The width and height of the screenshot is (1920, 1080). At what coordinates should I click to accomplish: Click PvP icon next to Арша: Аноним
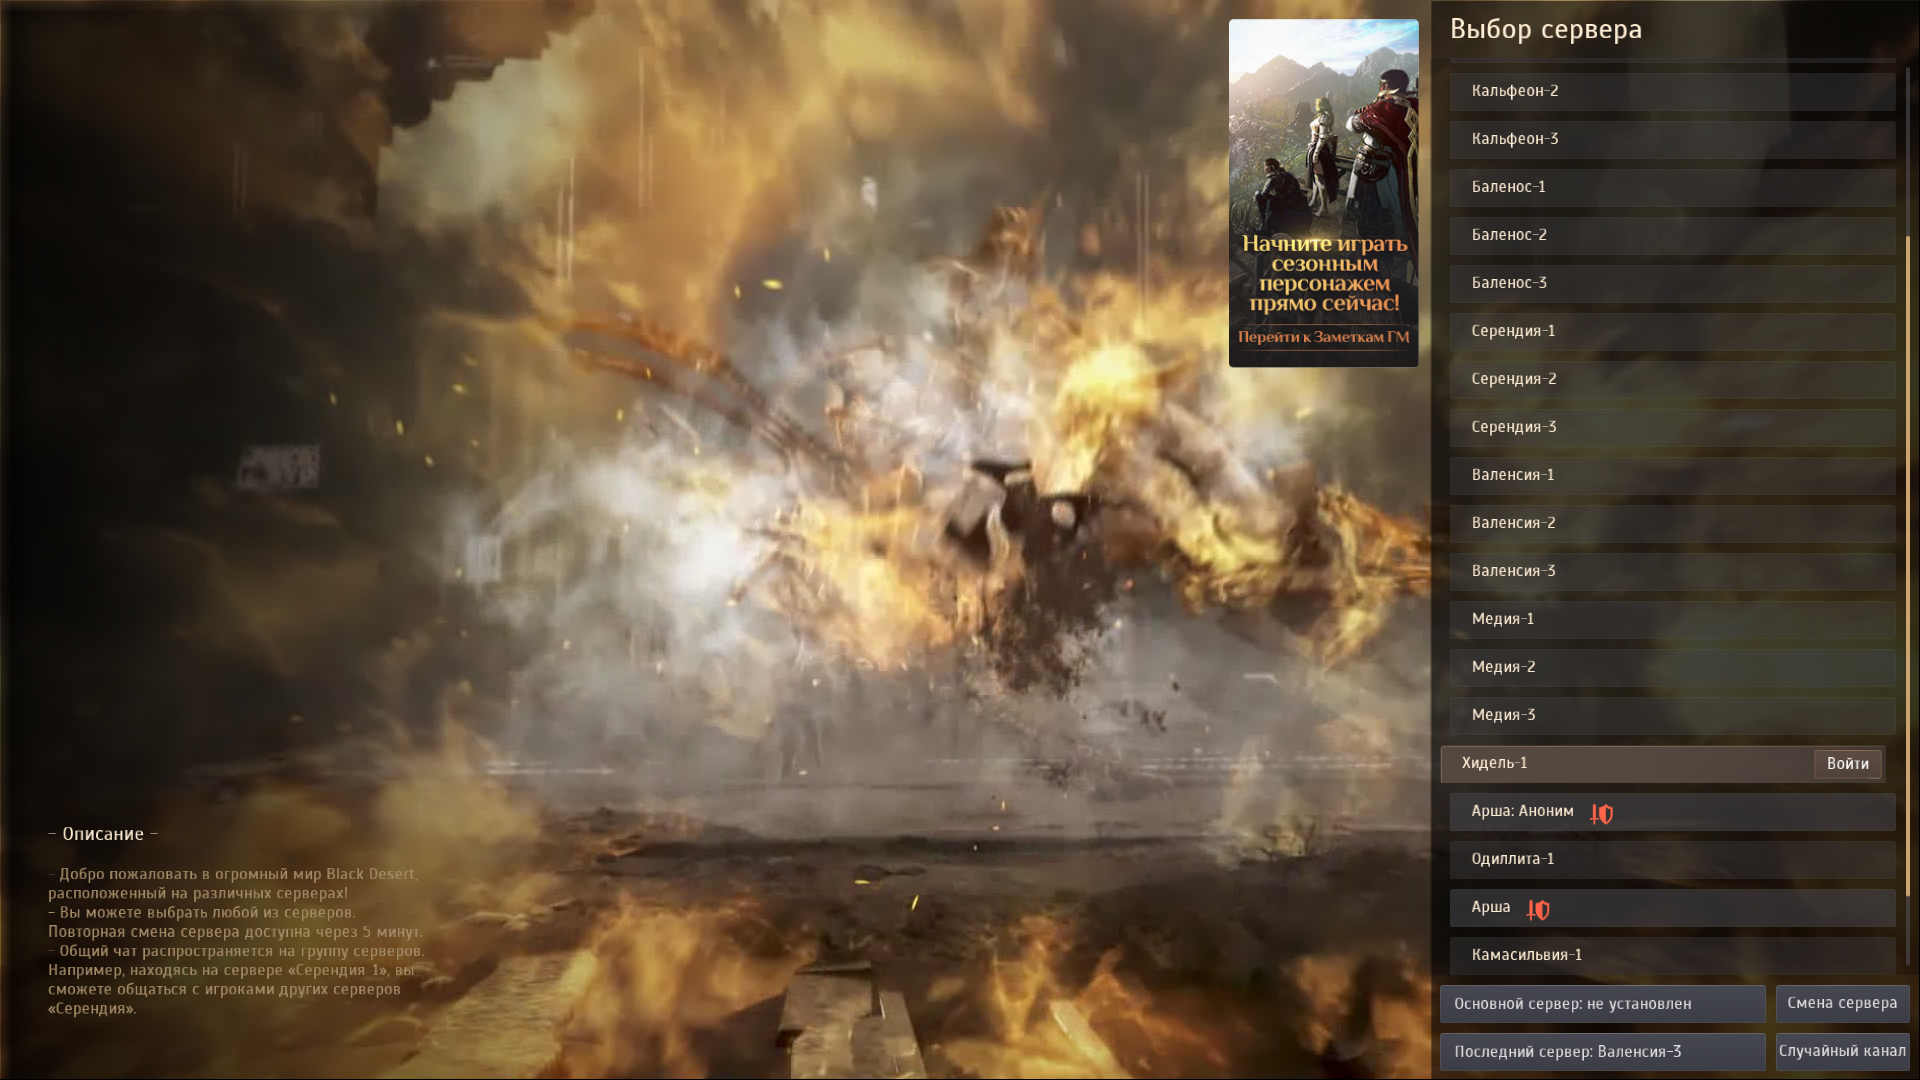pyautogui.click(x=1602, y=814)
